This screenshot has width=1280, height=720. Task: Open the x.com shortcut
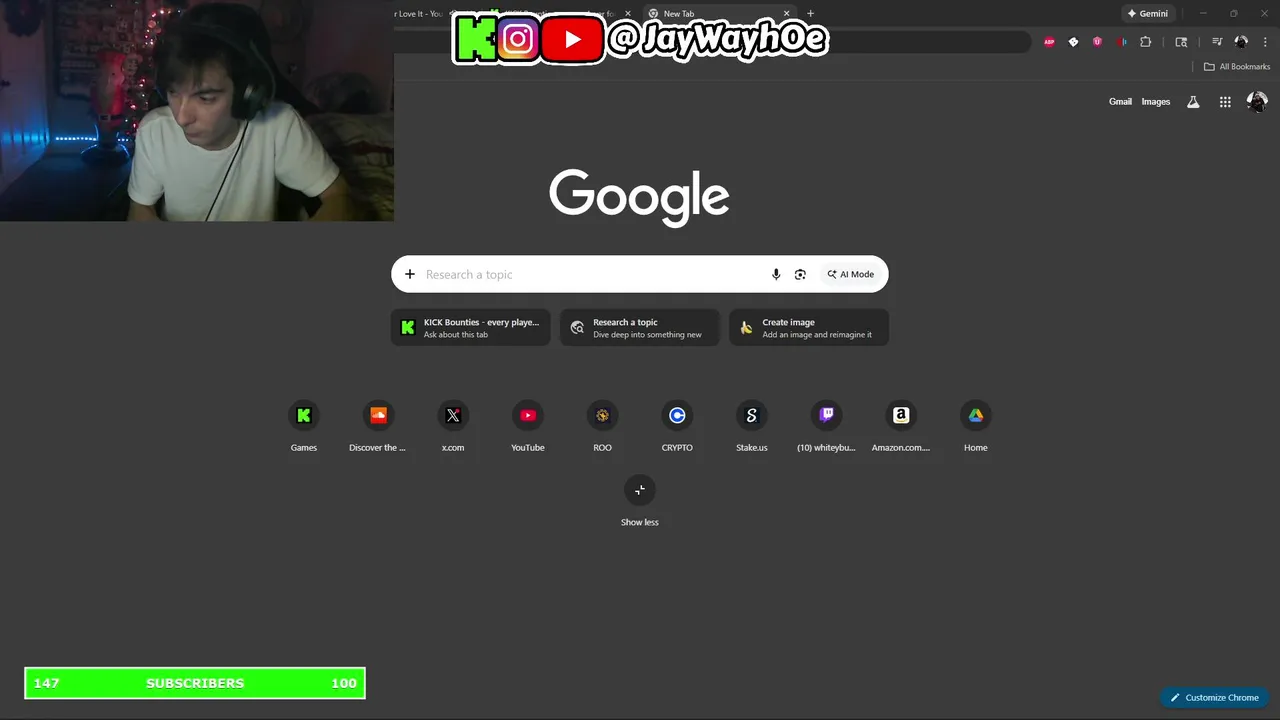coord(453,426)
